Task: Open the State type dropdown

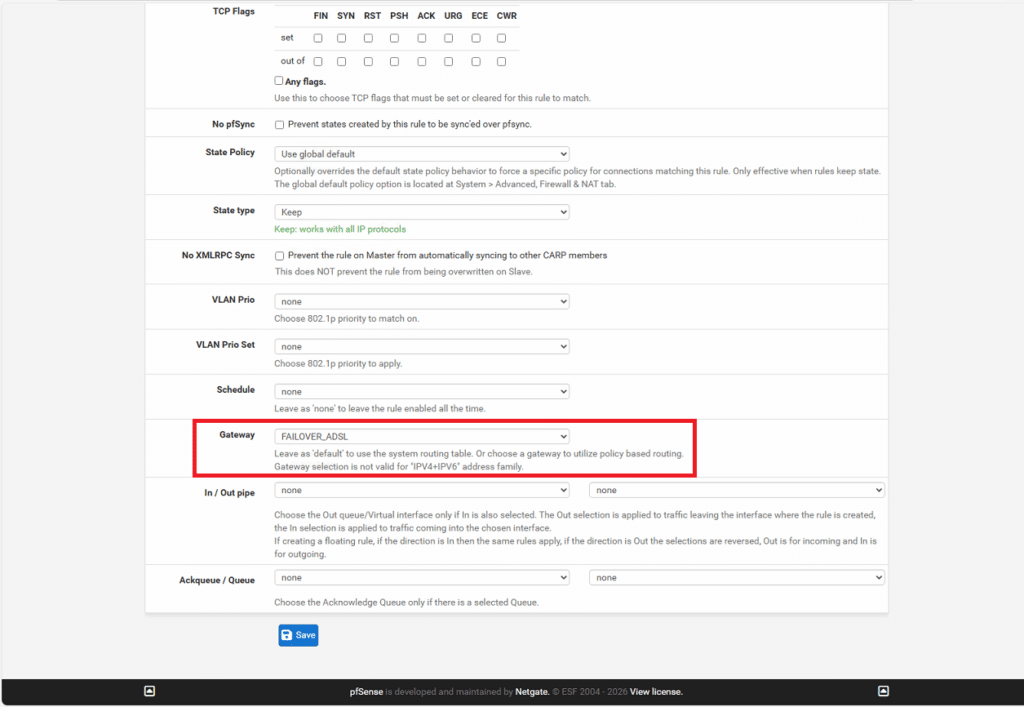Action: (421, 212)
